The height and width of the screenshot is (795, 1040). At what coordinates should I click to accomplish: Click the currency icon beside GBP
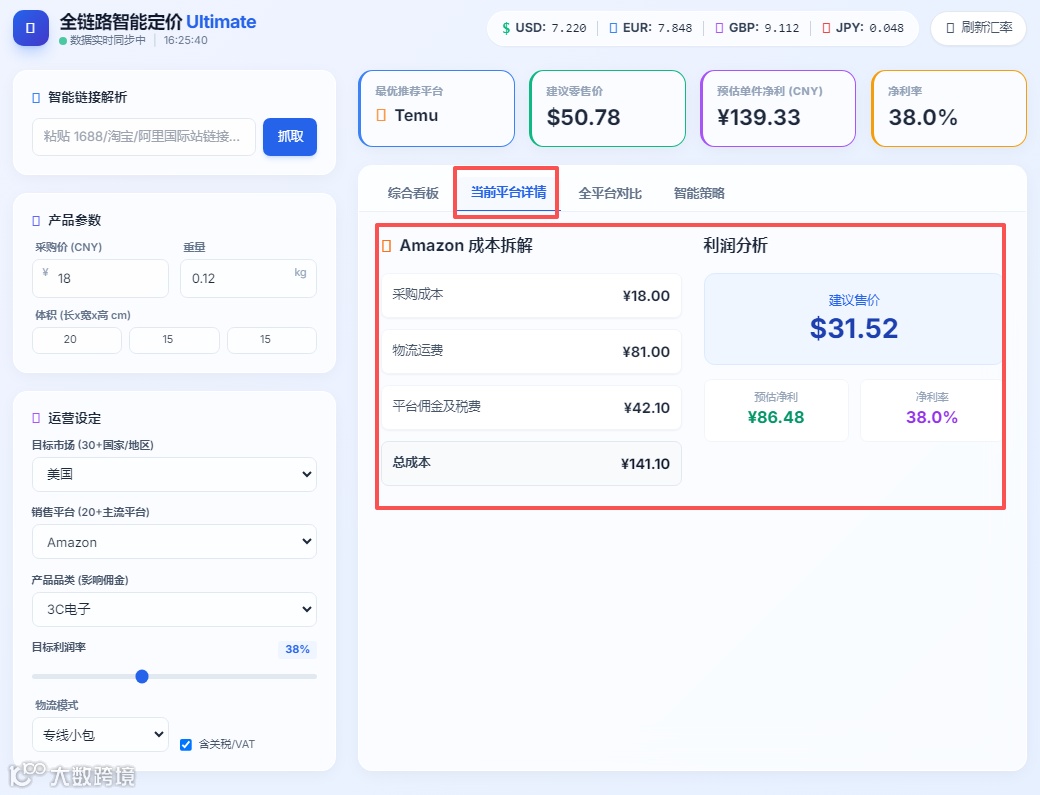pos(719,28)
